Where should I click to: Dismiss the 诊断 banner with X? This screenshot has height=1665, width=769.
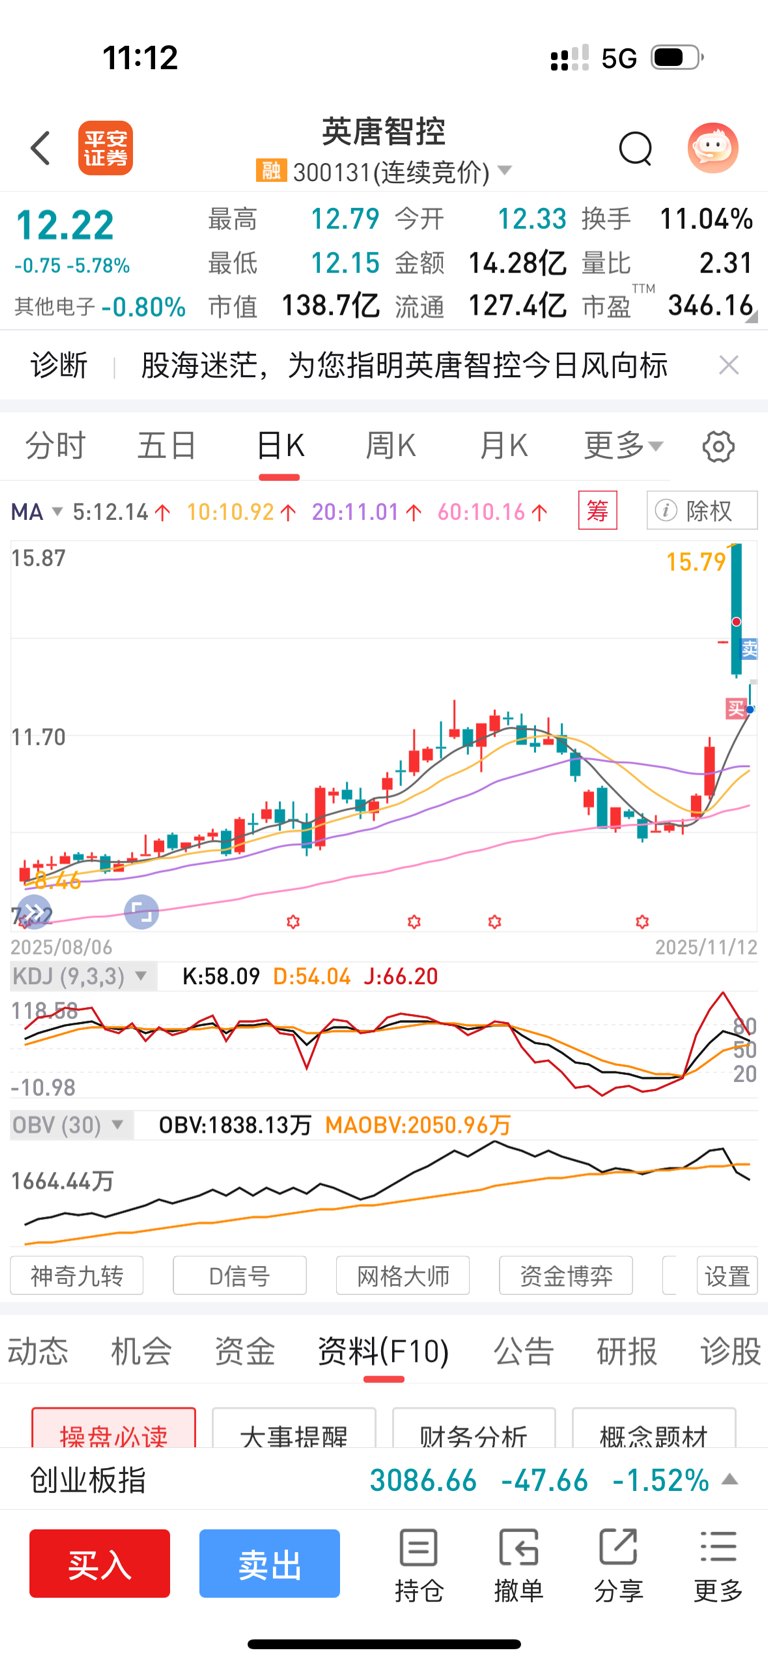pyautogui.click(x=729, y=365)
